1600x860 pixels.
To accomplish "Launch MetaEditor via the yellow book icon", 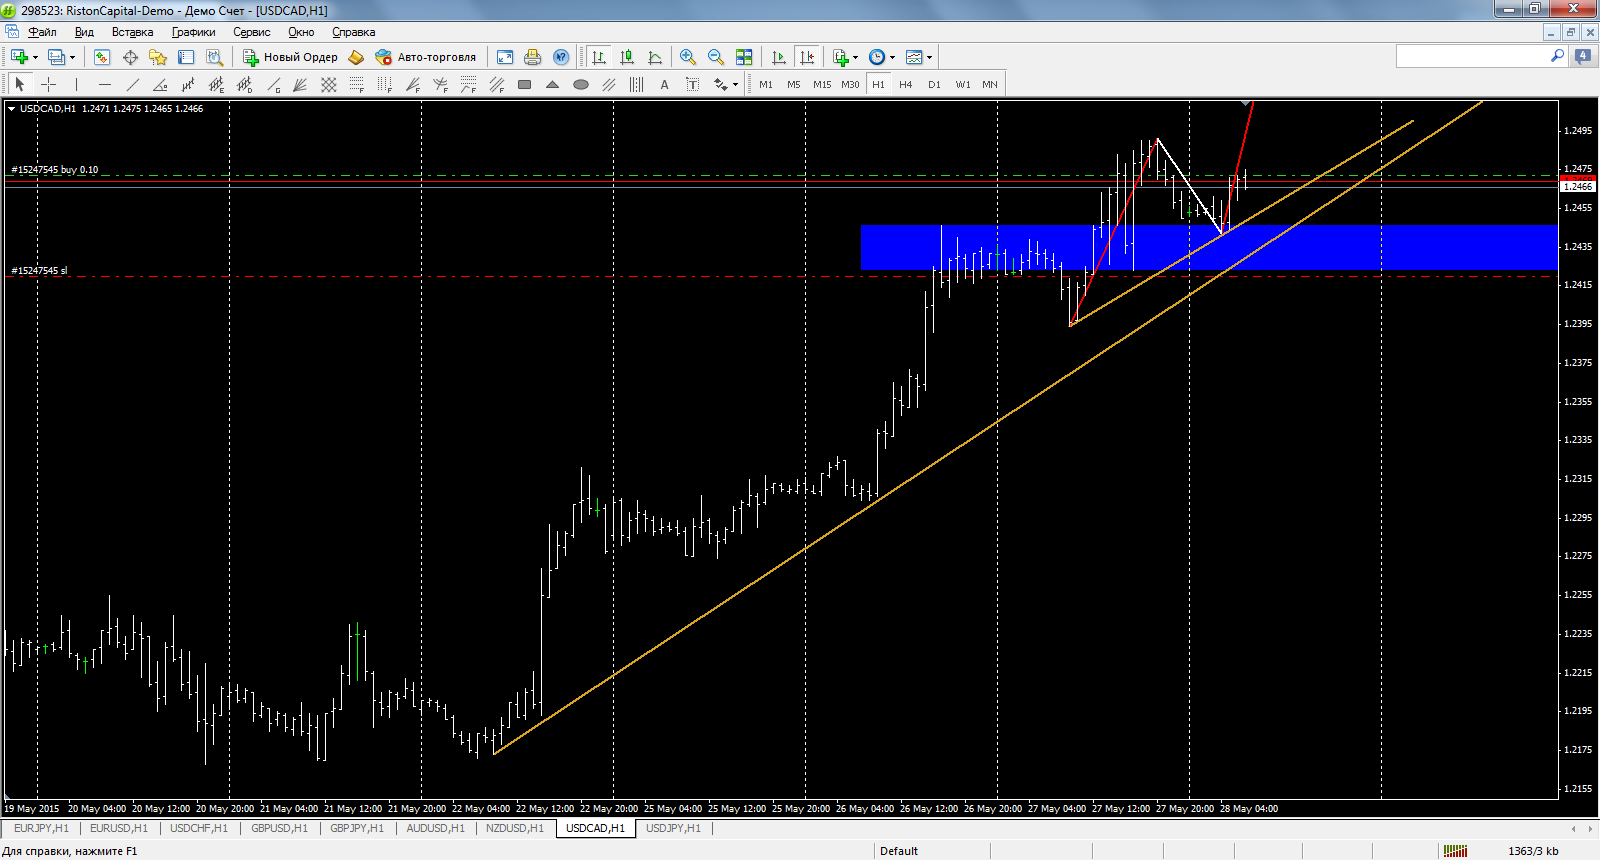I will tap(356, 57).
